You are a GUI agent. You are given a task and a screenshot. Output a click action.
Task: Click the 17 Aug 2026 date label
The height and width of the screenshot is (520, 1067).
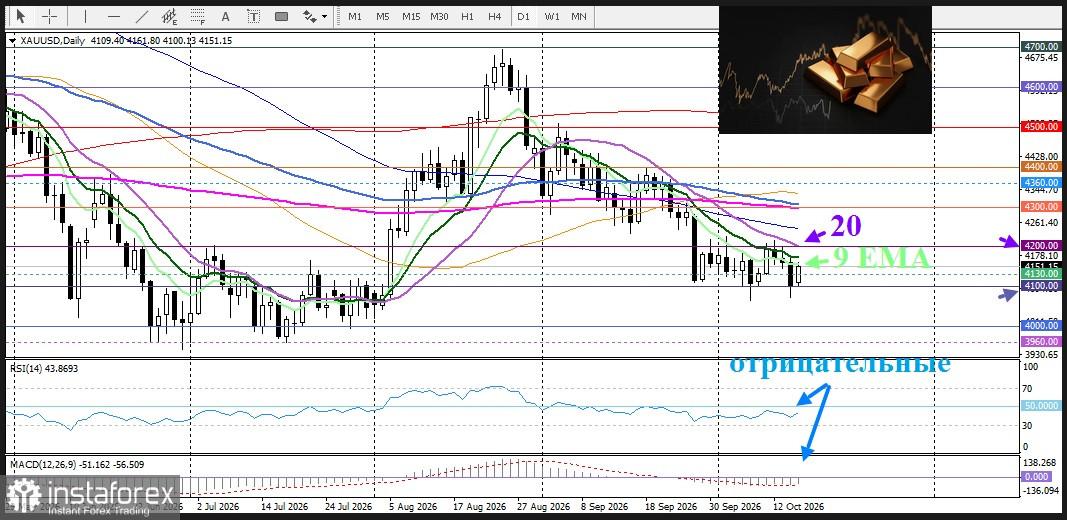(481, 507)
